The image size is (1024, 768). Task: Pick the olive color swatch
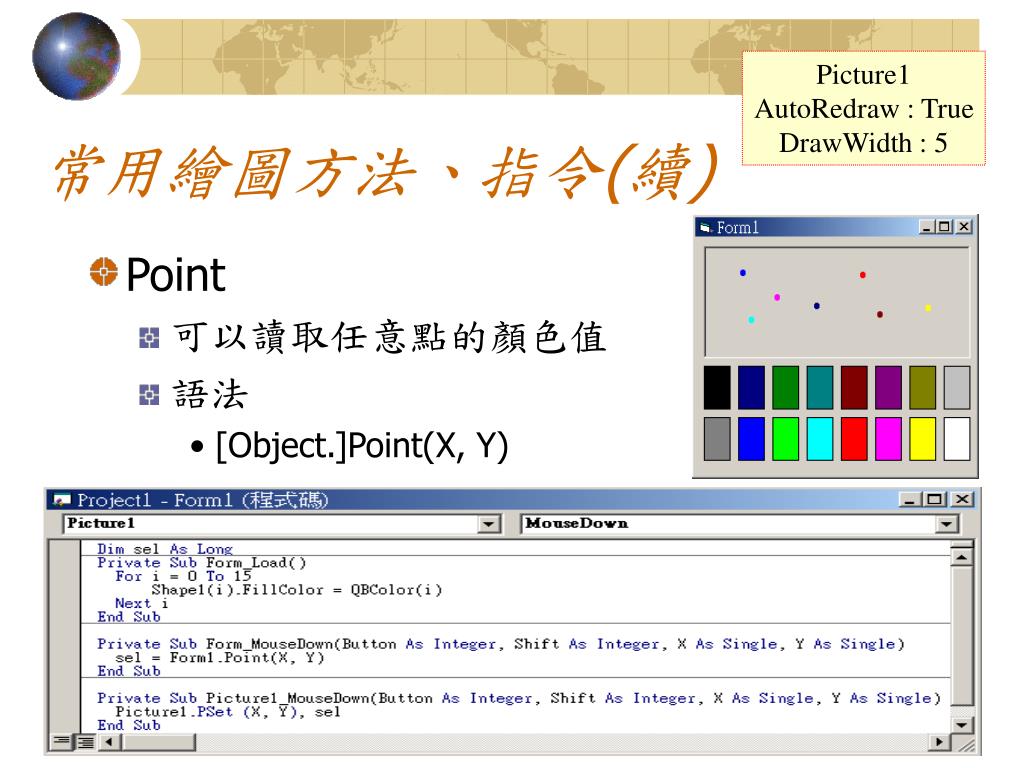[x=923, y=388]
